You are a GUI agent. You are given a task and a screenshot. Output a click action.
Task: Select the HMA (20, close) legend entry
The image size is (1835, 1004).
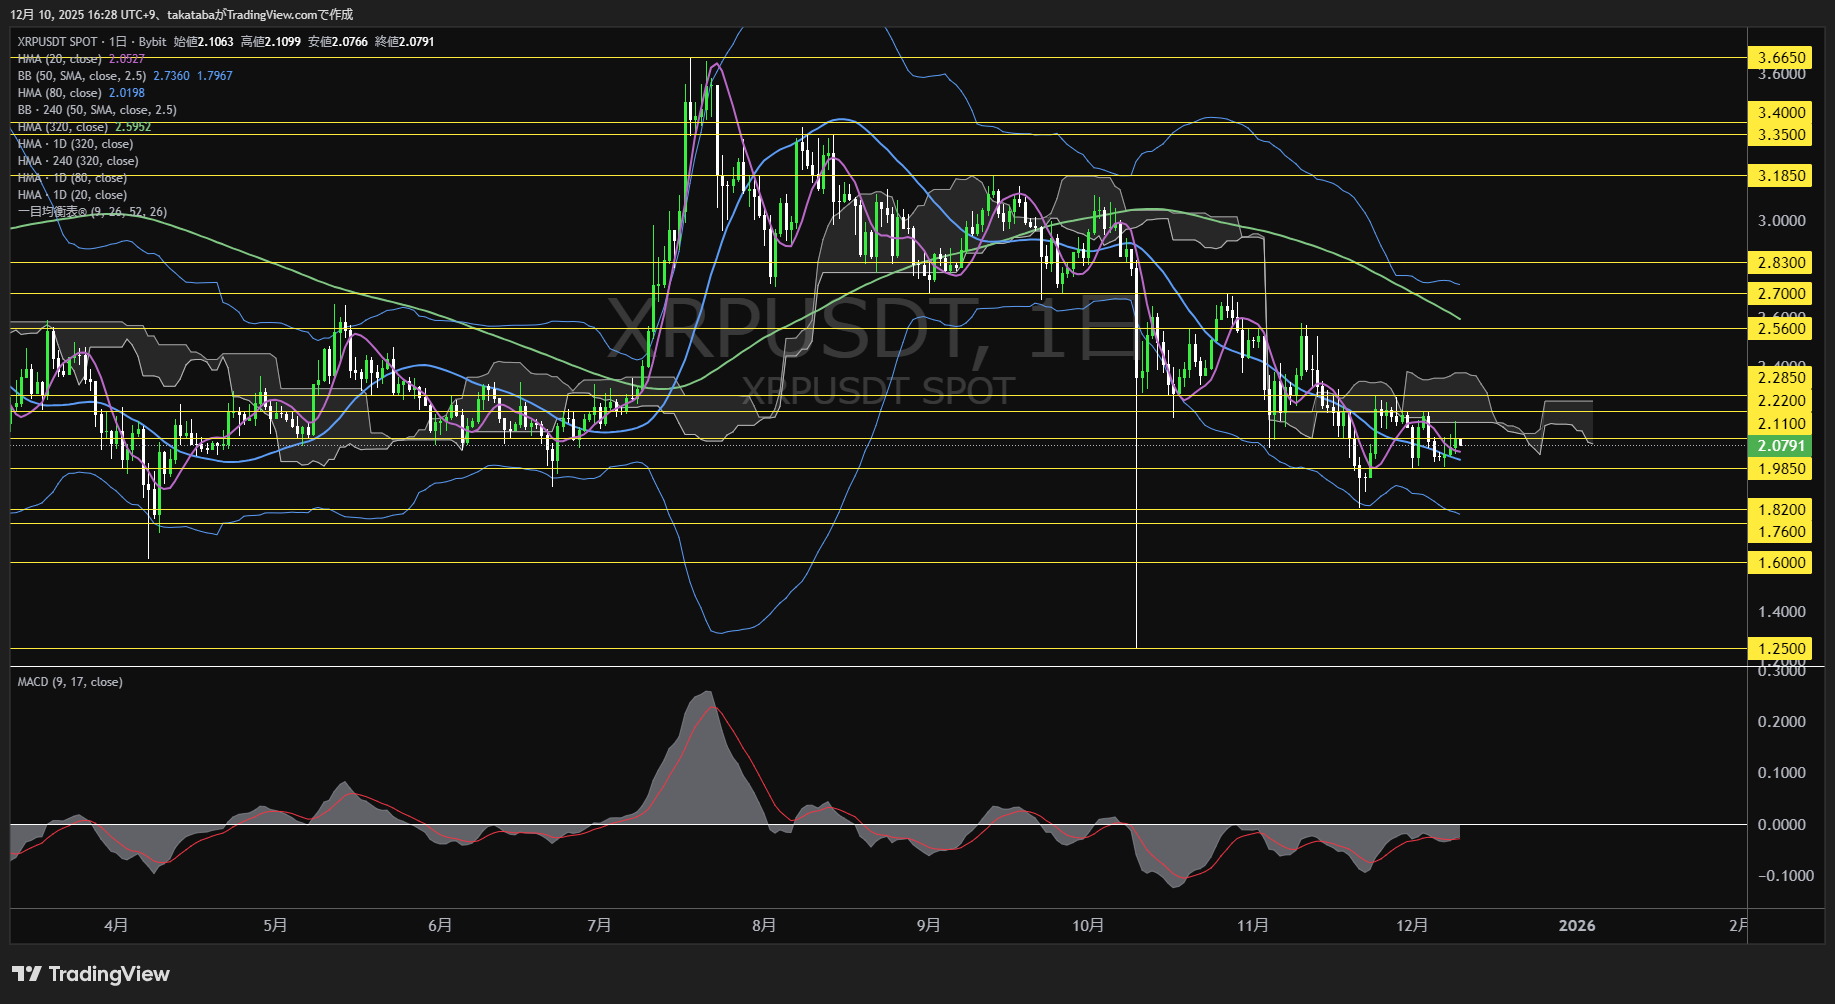tap(60, 58)
